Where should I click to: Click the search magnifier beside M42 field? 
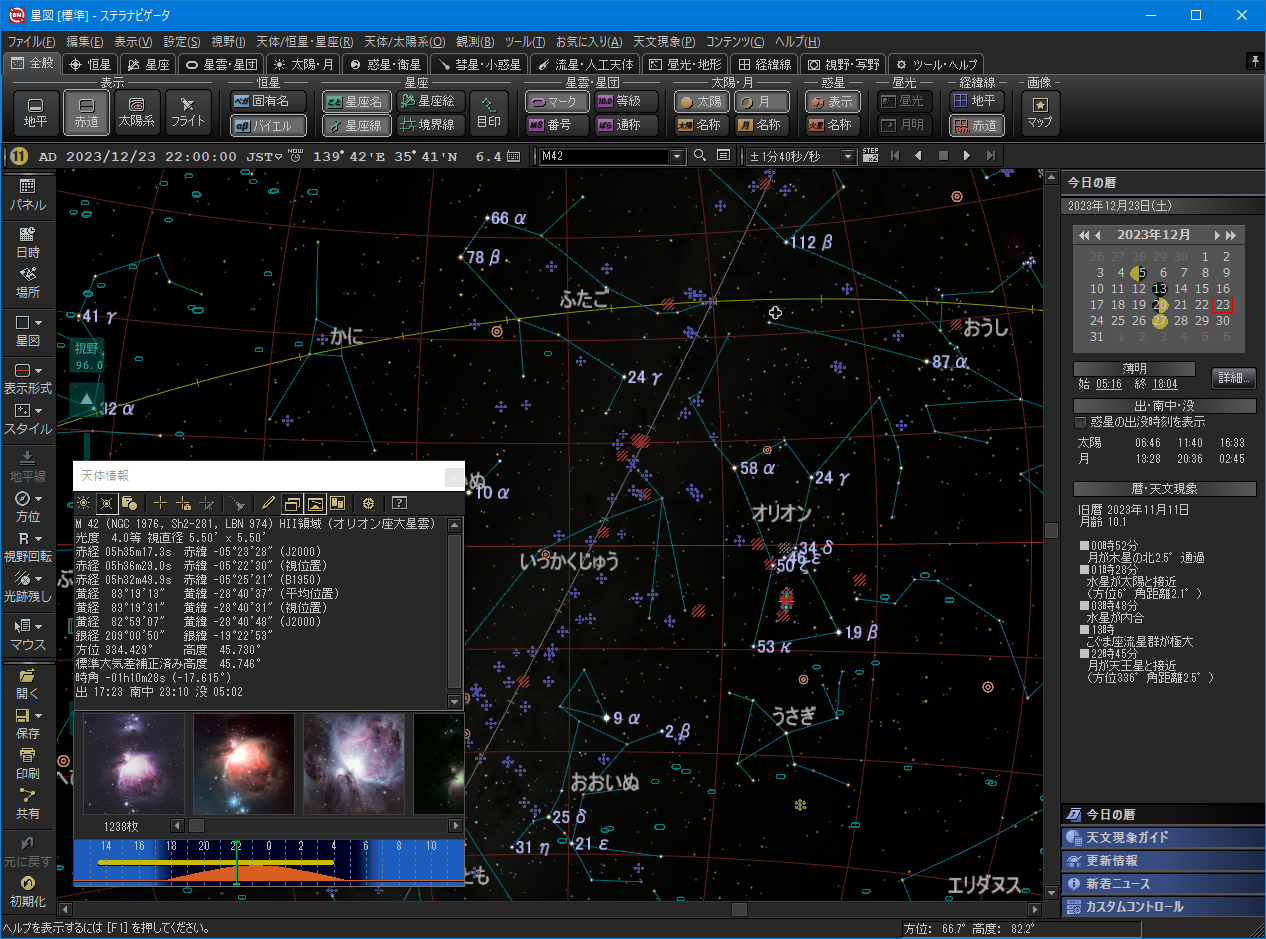click(699, 156)
